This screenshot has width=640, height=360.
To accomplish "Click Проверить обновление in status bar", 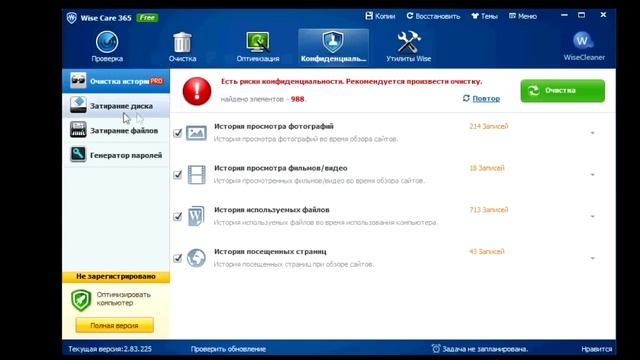I will (x=228, y=349).
